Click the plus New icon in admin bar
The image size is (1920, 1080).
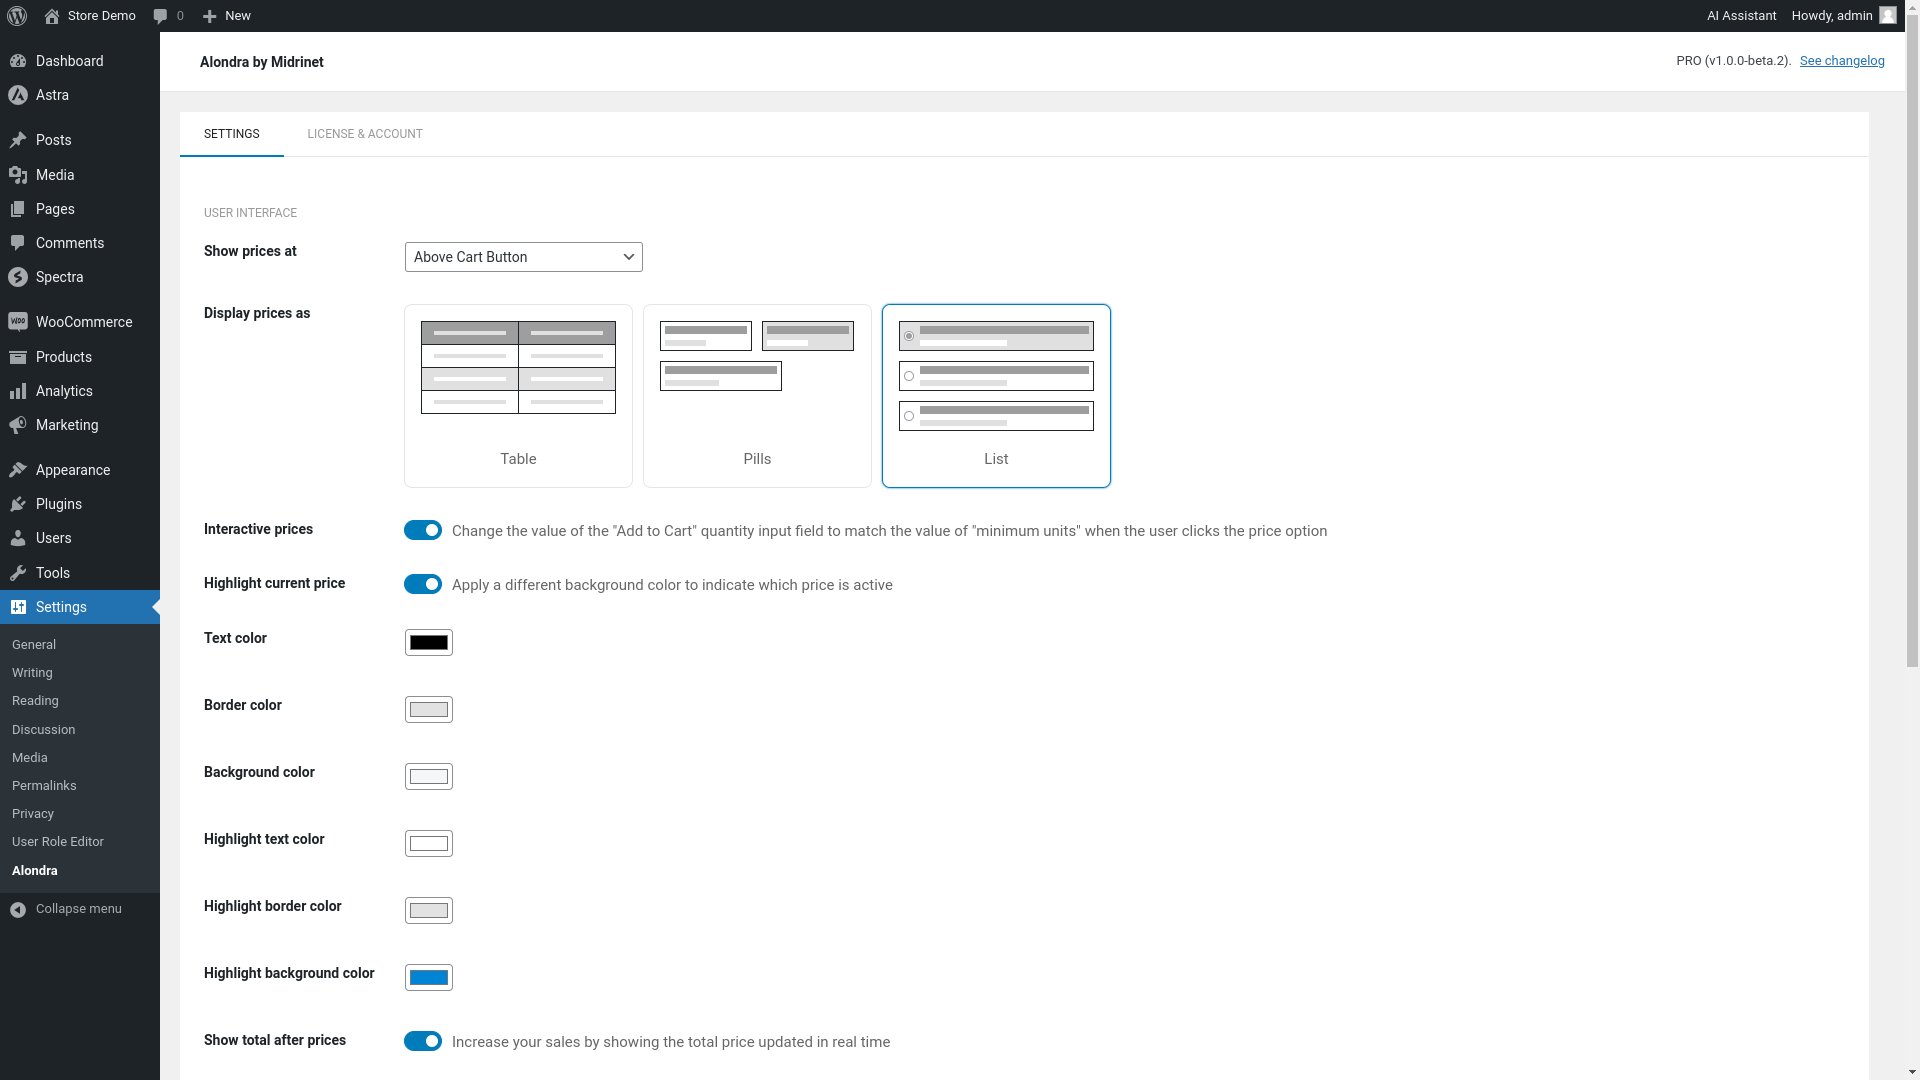pyautogui.click(x=209, y=16)
